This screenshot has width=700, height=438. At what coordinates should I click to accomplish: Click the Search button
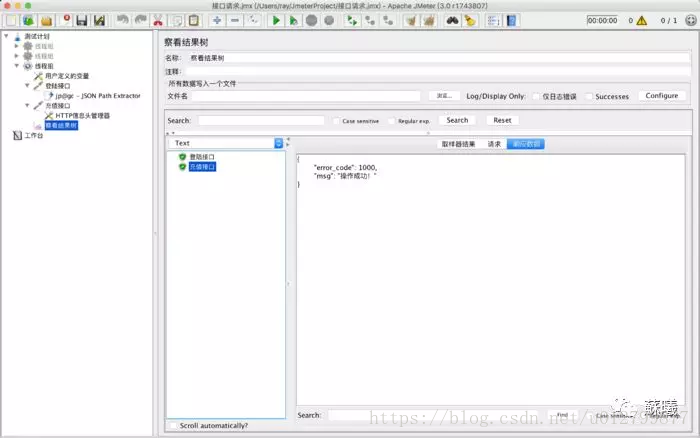[x=457, y=121]
